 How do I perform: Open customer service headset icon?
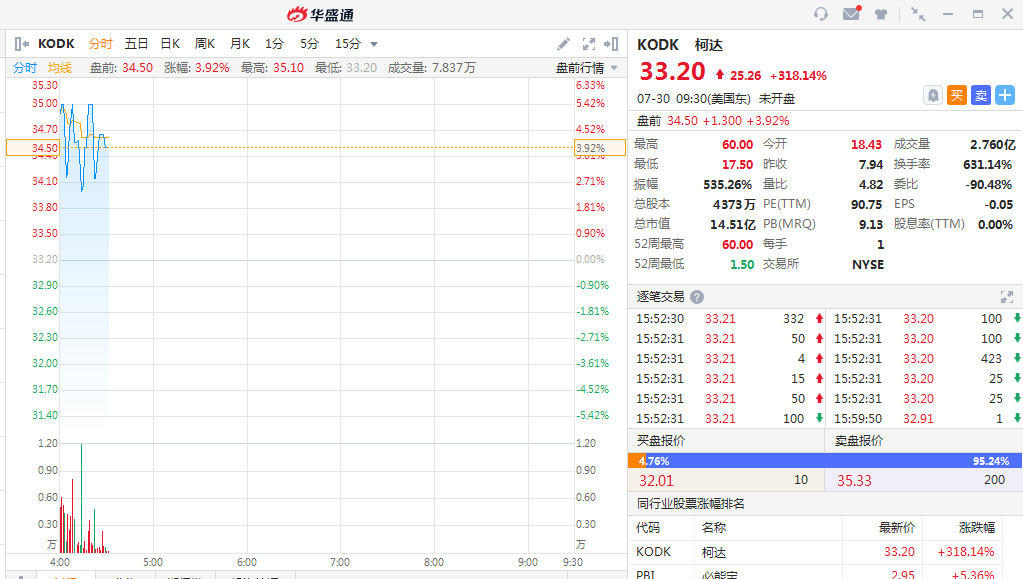pyautogui.click(x=821, y=14)
